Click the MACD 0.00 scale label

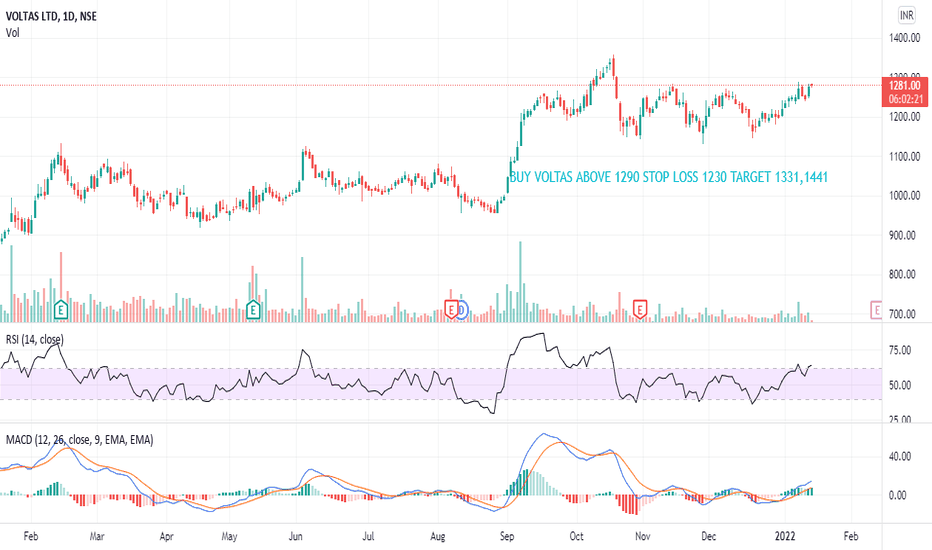coord(898,495)
